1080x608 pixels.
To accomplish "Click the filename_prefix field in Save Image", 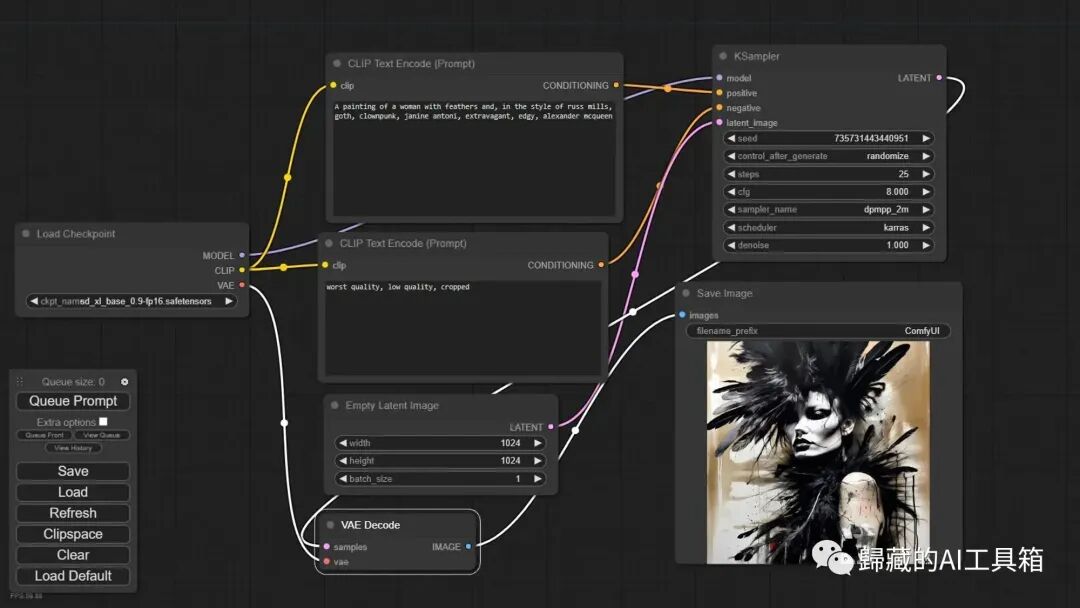I will [818, 331].
